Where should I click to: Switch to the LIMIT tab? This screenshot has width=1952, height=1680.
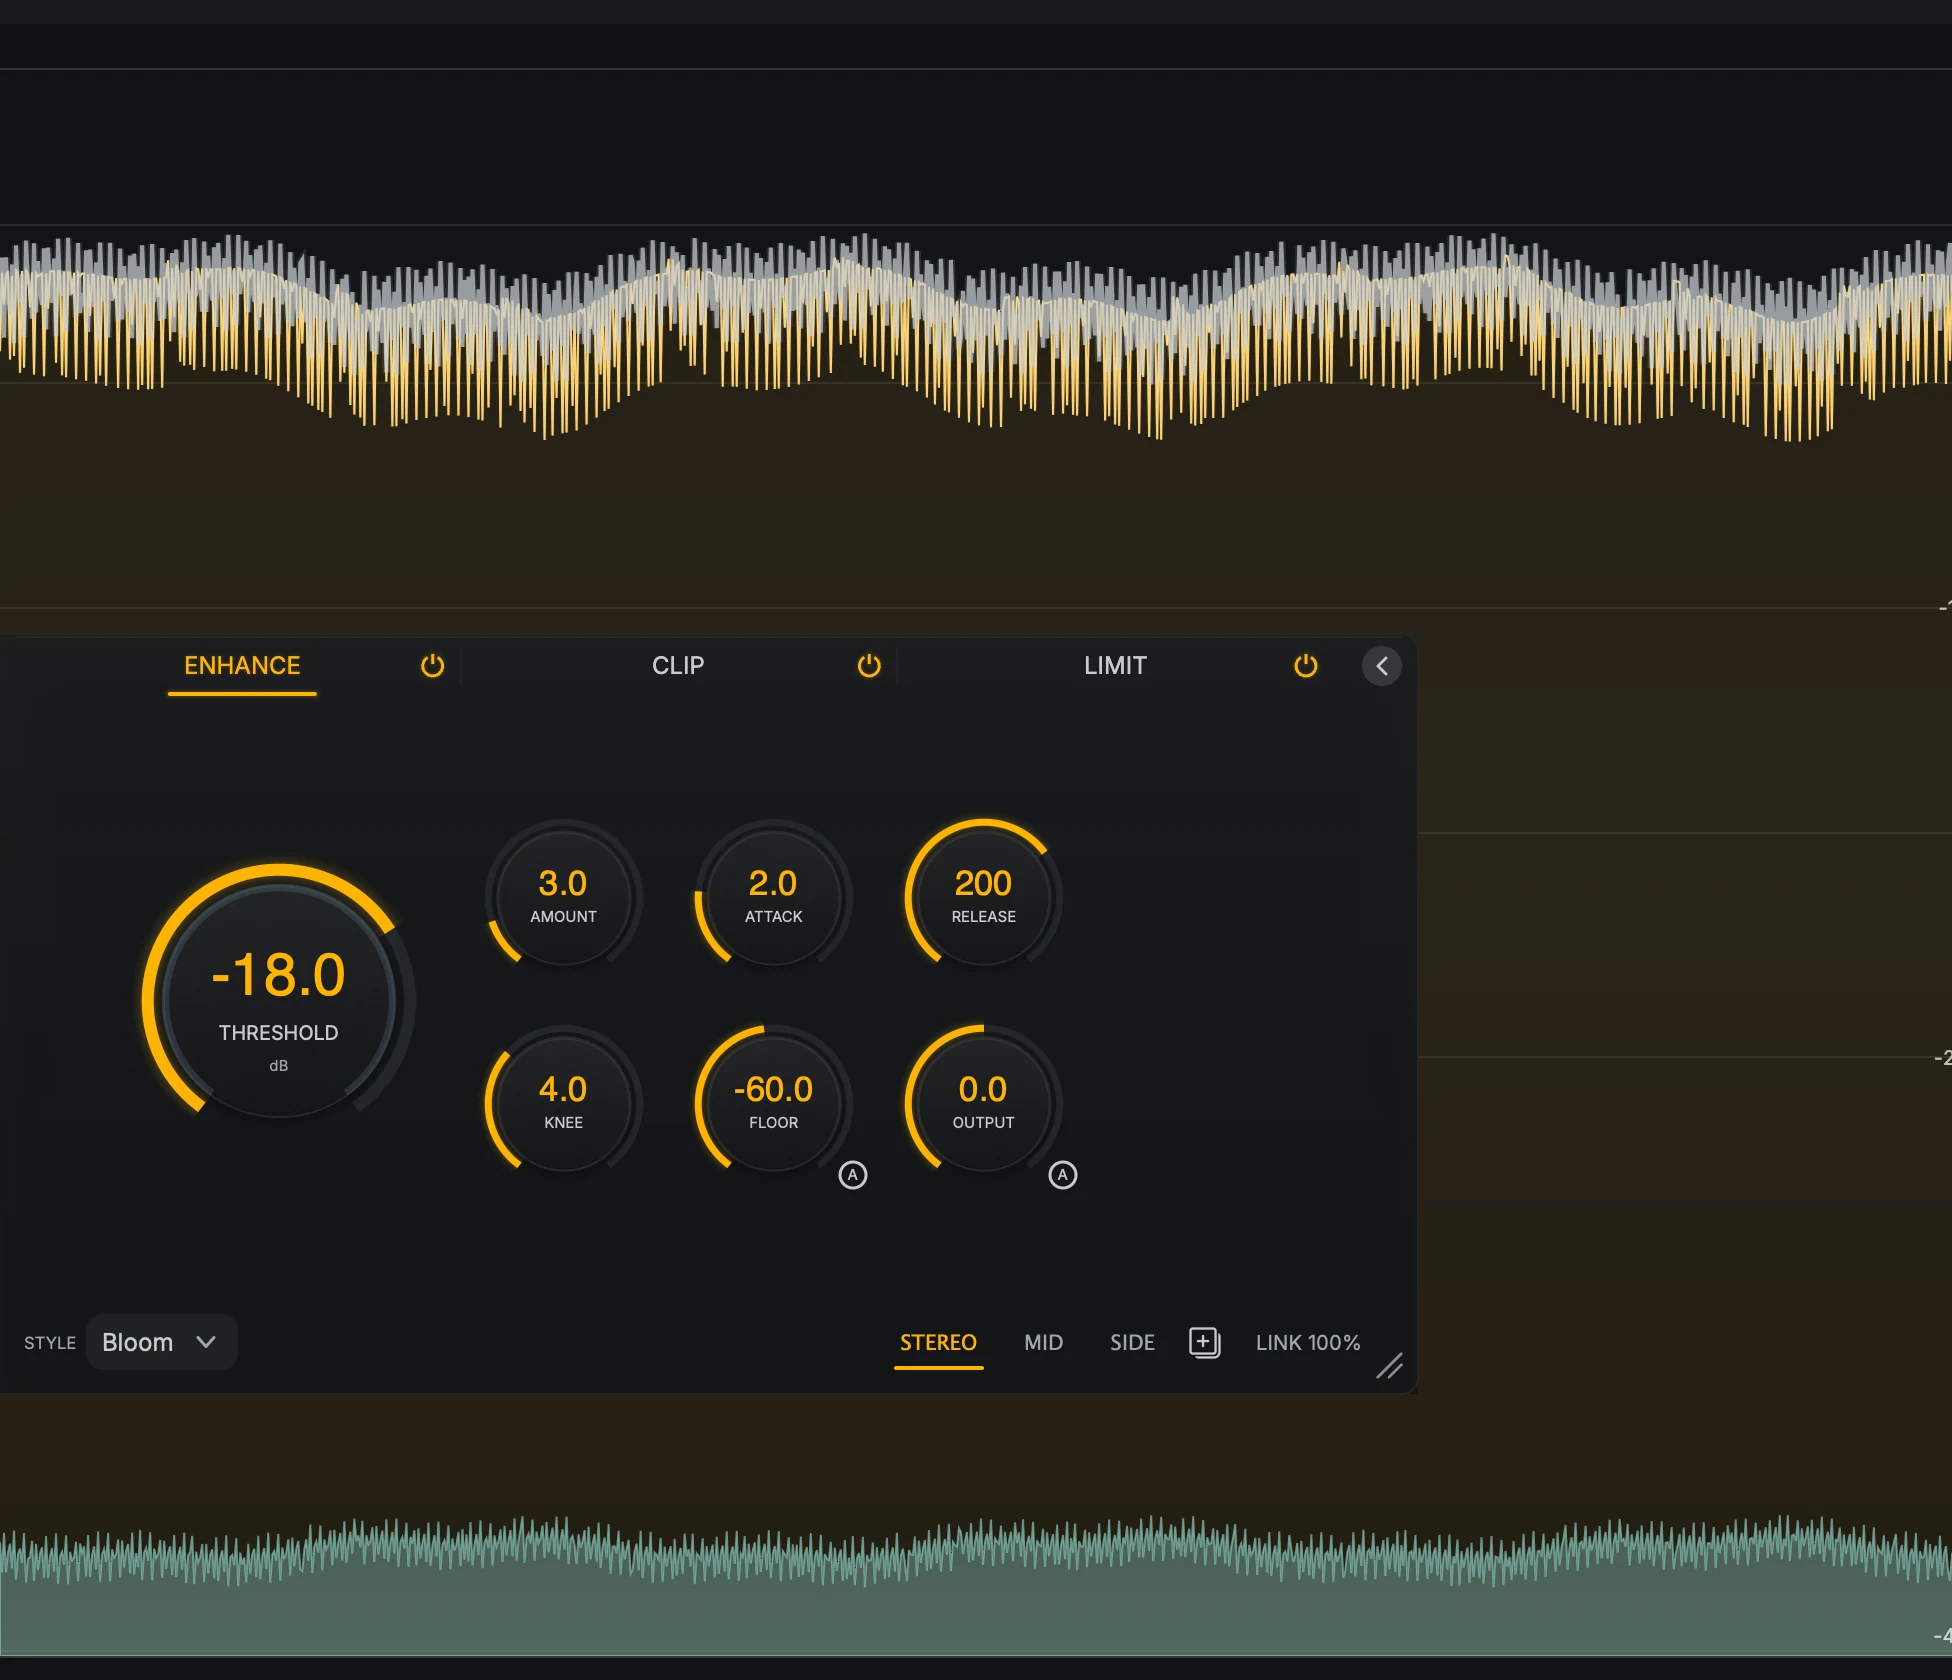tap(1115, 666)
